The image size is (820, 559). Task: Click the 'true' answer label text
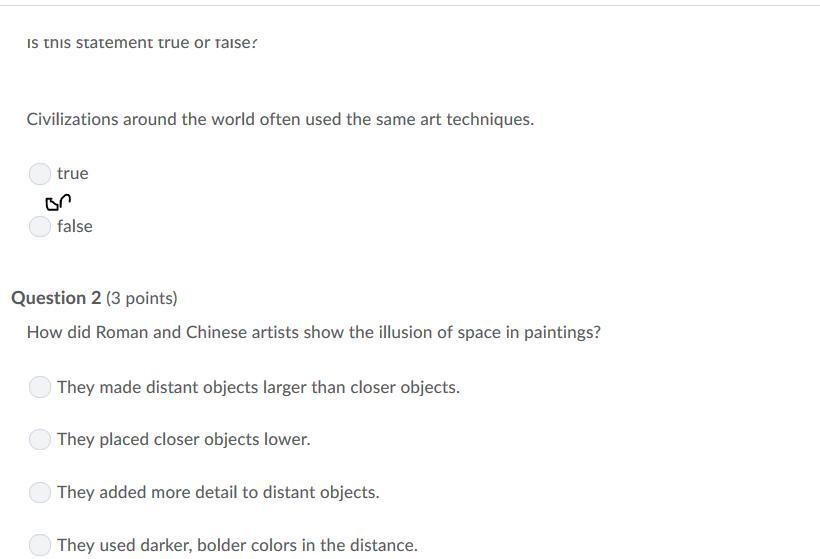pyautogui.click(x=73, y=174)
